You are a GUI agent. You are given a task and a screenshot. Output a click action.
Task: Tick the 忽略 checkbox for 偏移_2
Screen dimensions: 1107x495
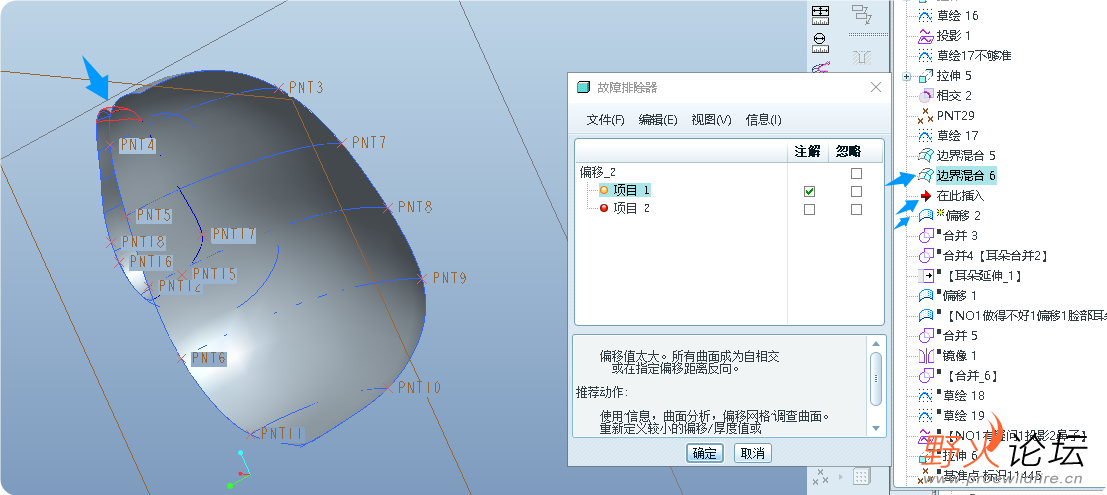pos(856,173)
